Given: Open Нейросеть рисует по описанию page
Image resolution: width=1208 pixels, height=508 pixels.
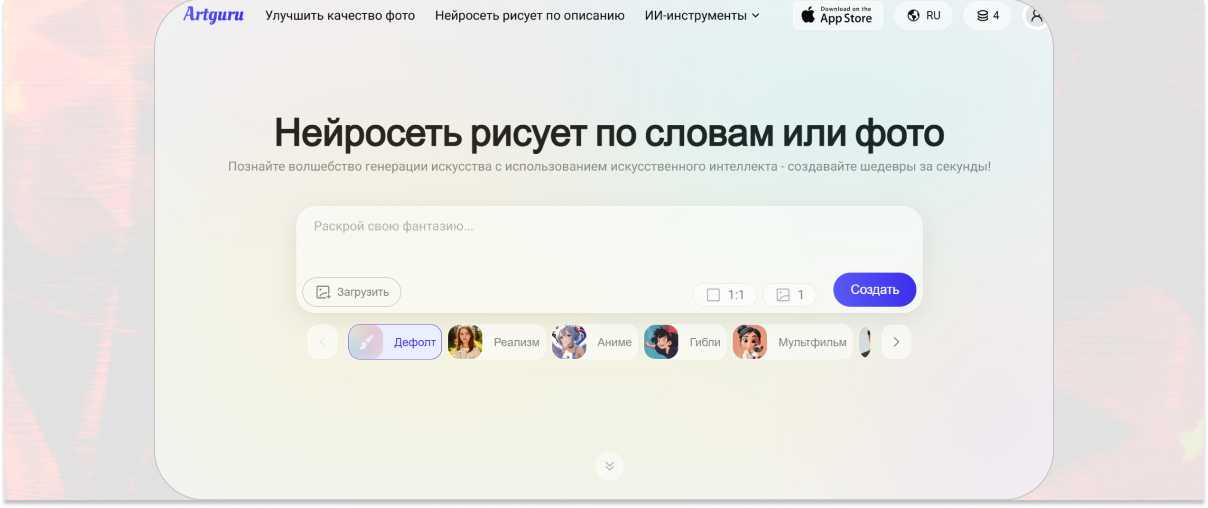Looking at the screenshot, I should pyautogui.click(x=529, y=16).
